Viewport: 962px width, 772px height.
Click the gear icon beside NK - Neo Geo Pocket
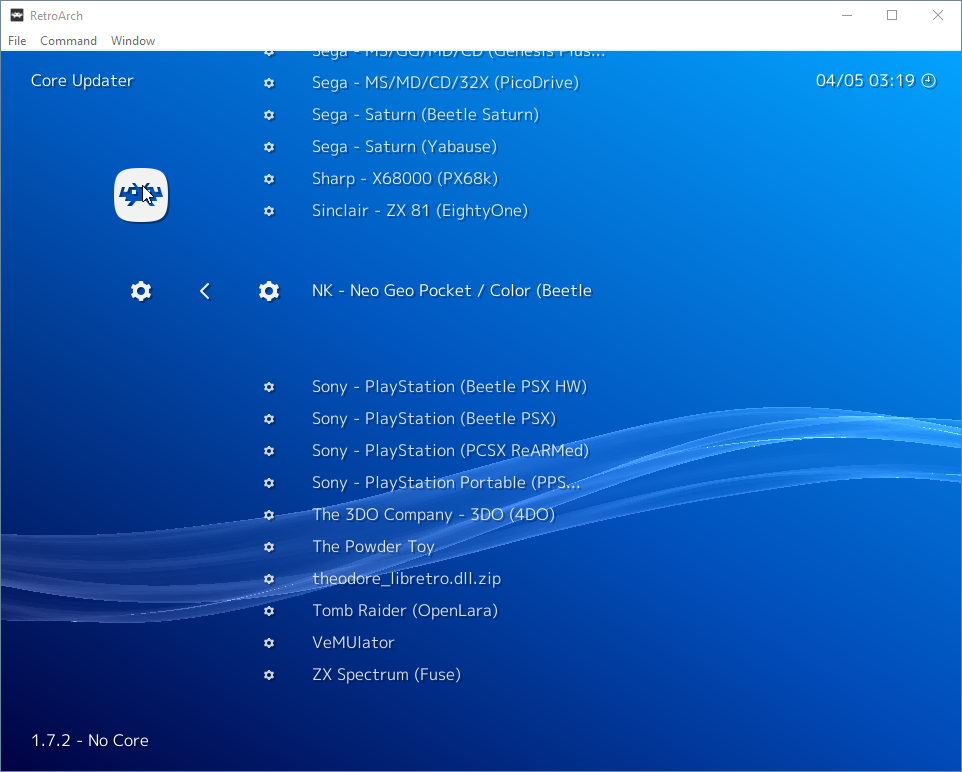coord(269,291)
